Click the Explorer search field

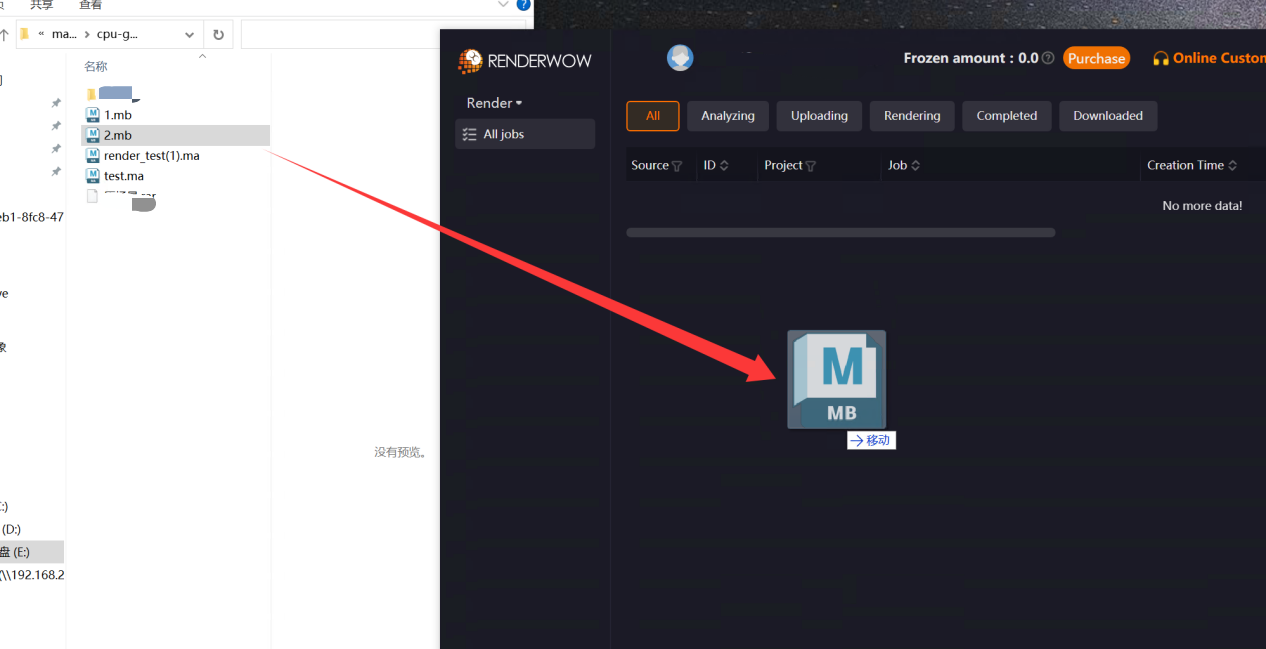[383, 34]
